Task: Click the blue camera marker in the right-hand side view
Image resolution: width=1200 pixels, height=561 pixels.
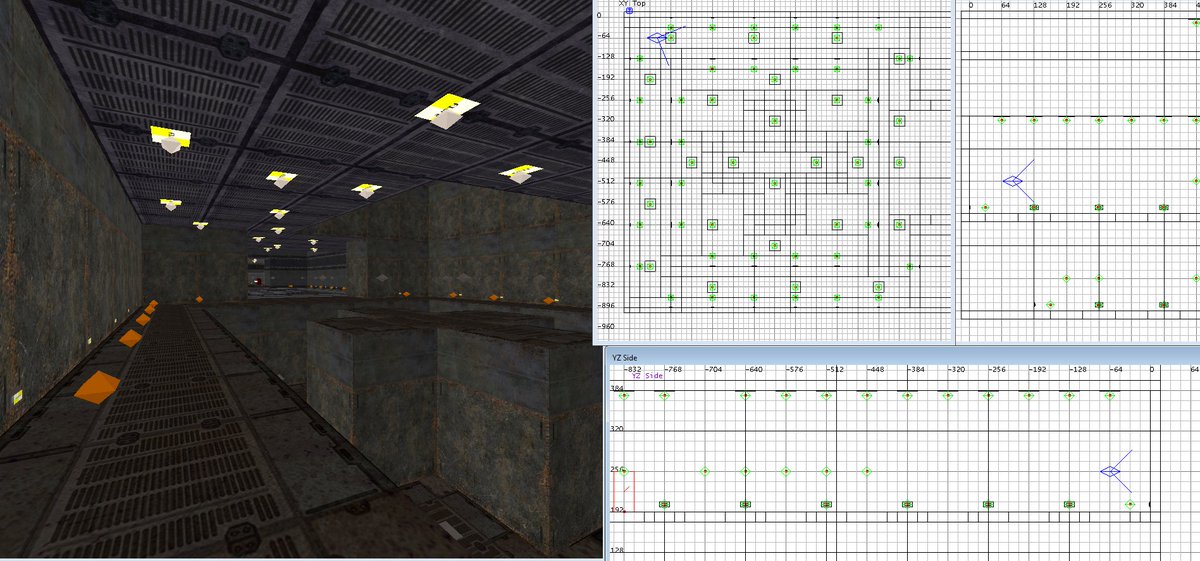Action: click(x=1013, y=181)
